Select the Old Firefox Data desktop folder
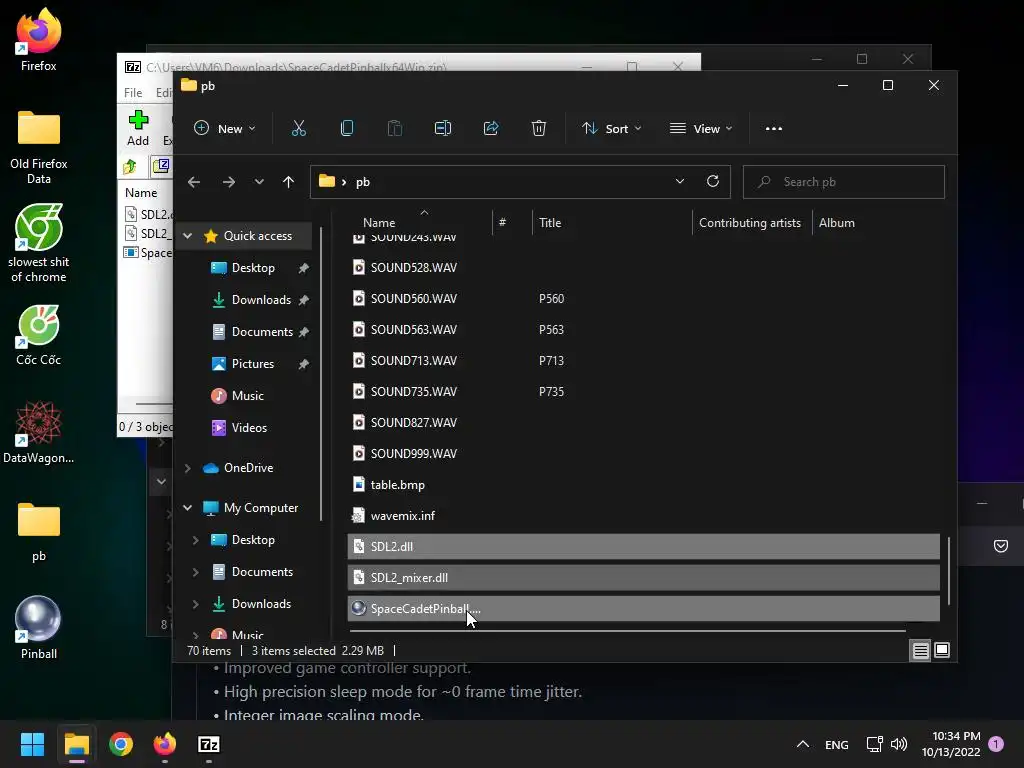Viewport: 1024px width, 768px height. point(39,148)
